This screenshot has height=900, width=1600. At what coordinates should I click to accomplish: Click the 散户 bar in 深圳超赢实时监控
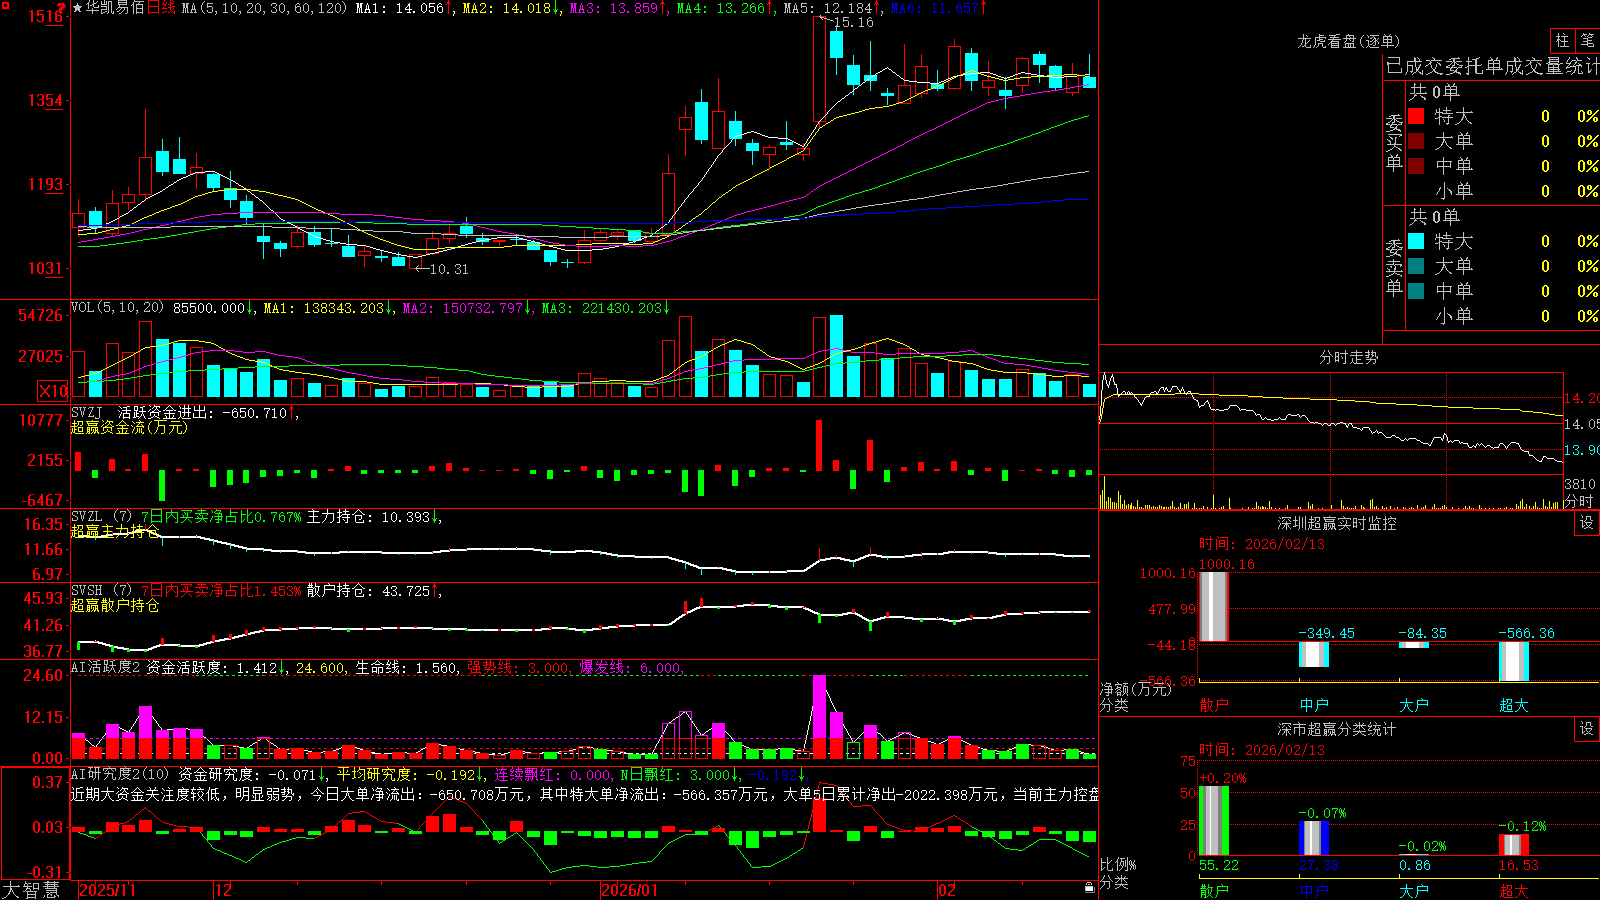(x=1213, y=607)
